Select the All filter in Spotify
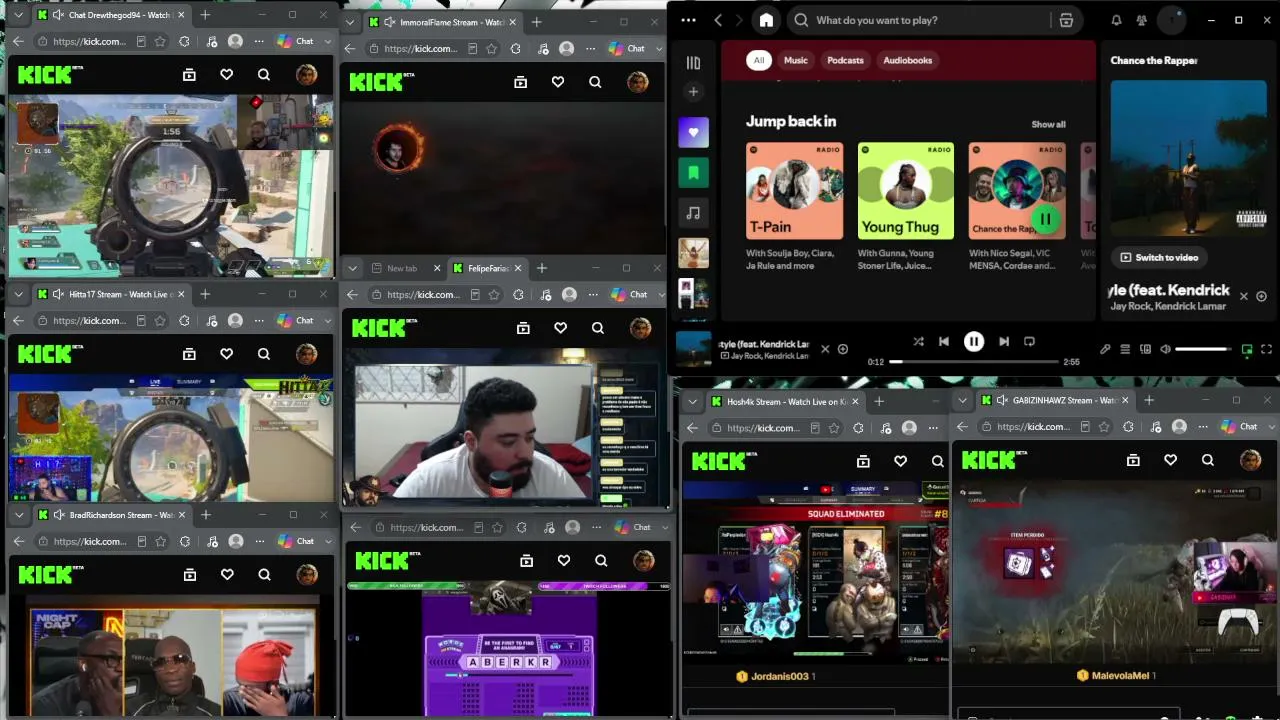This screenshot has width=1280, height=720. (x=759, y=60)
